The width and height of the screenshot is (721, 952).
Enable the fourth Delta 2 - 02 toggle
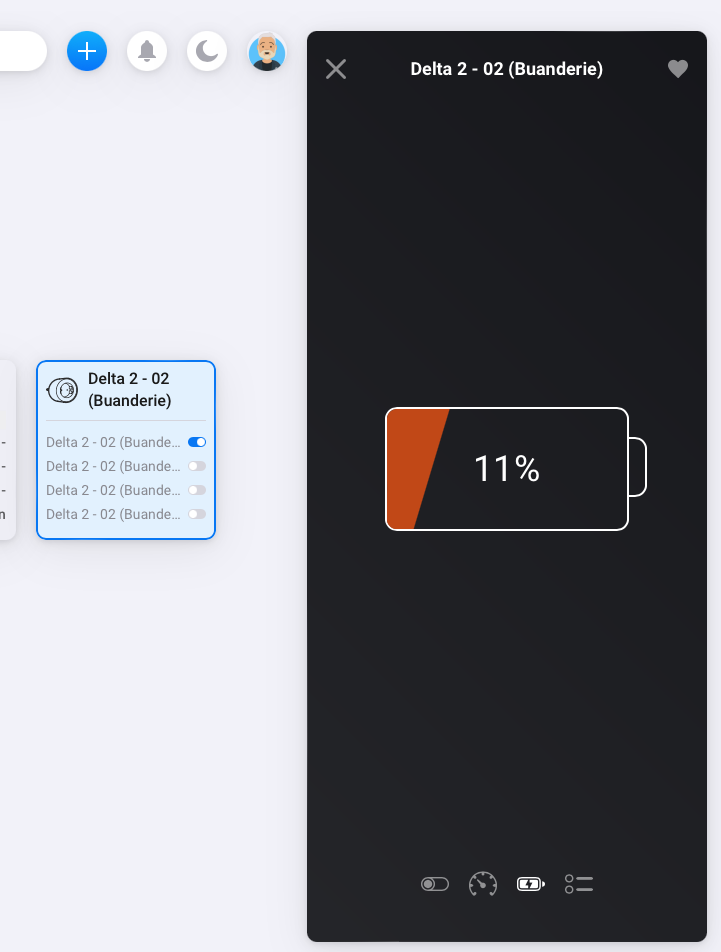[197, 514]
